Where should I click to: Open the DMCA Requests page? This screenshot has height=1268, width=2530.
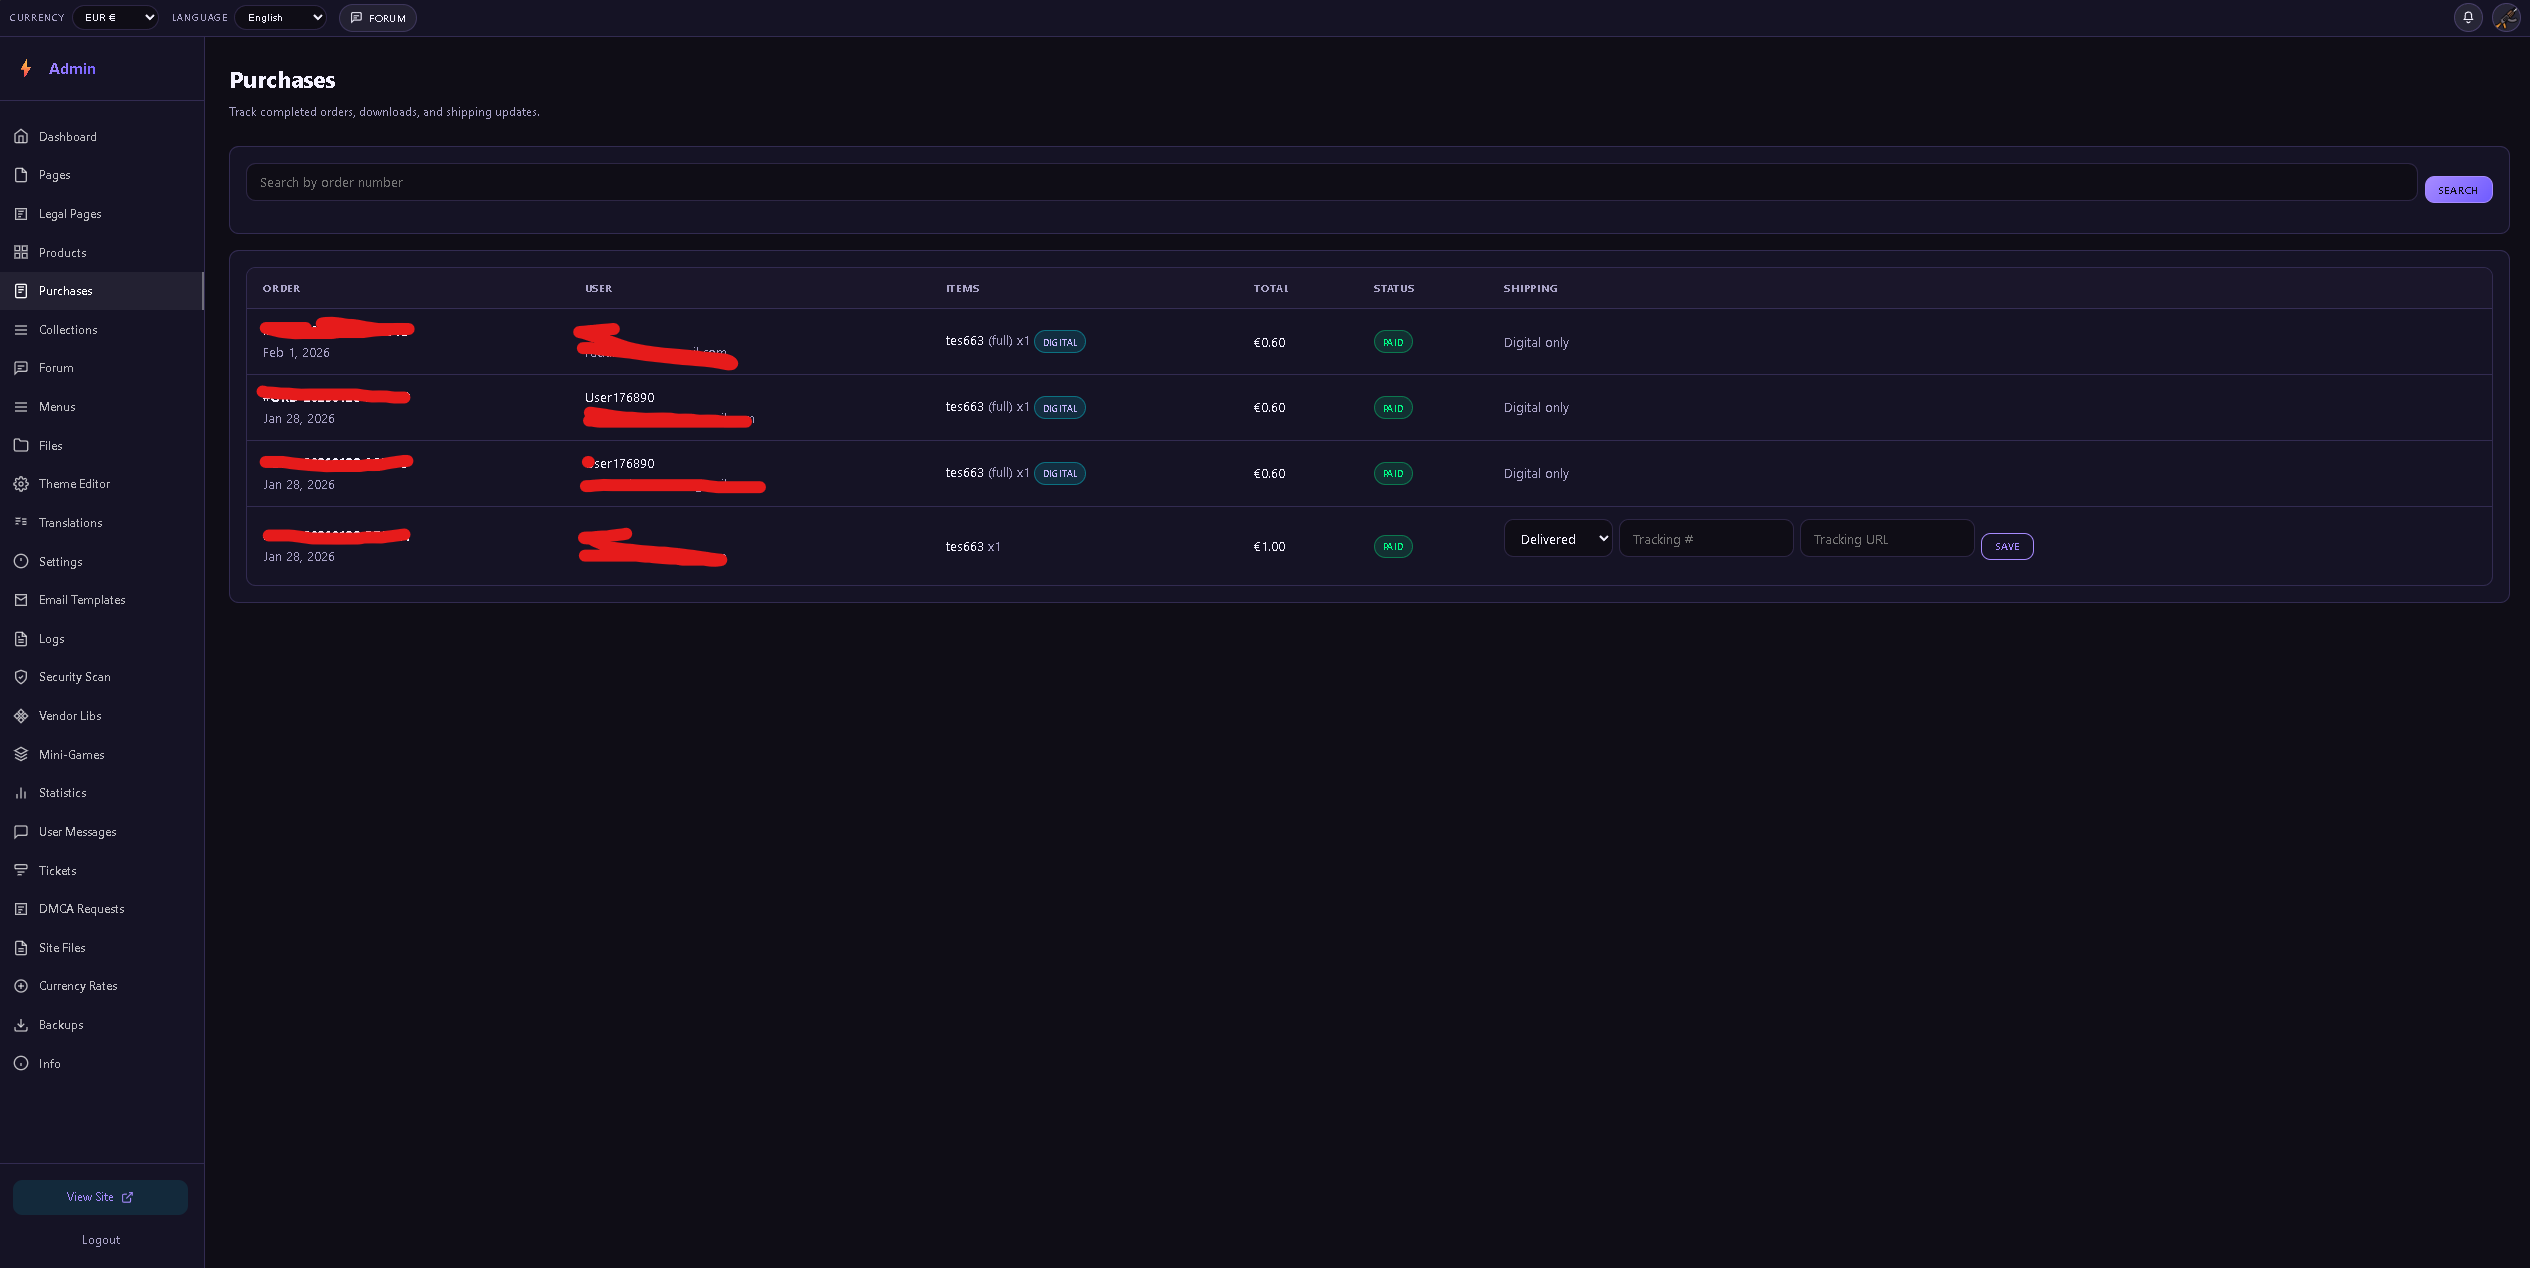tap(81, 909)
